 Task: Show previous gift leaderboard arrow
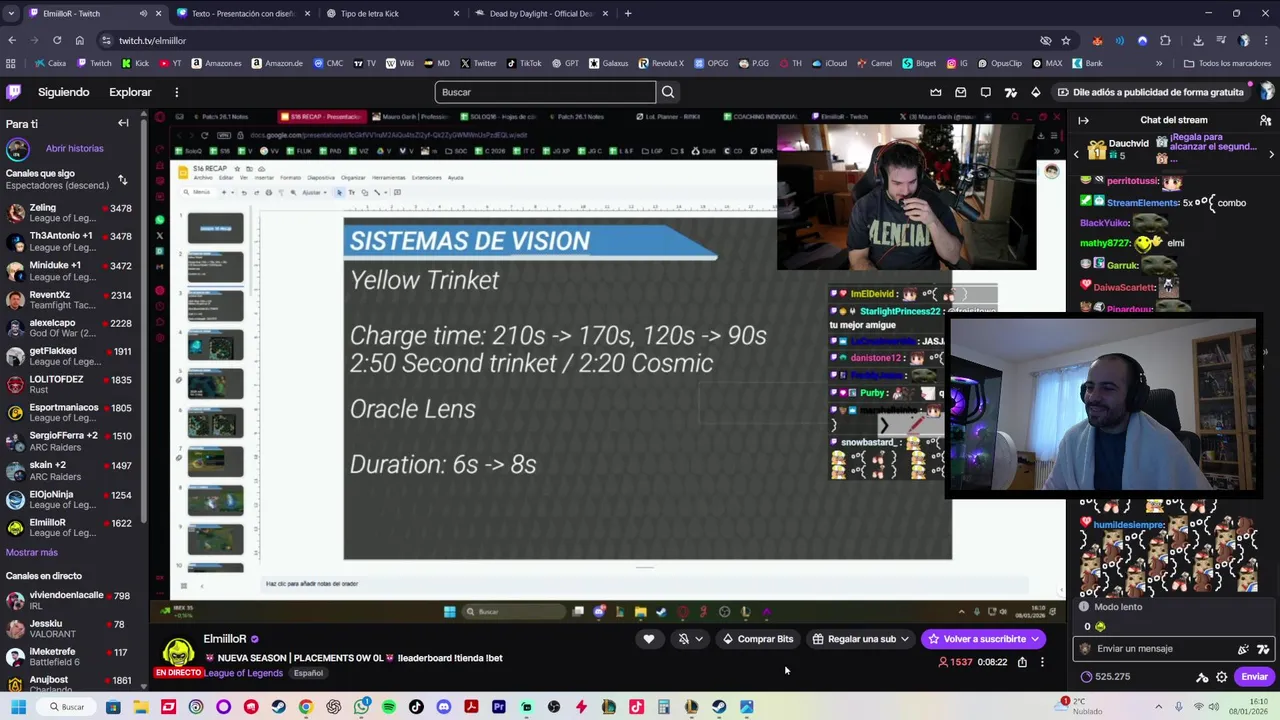click(x=1077, y=154)
